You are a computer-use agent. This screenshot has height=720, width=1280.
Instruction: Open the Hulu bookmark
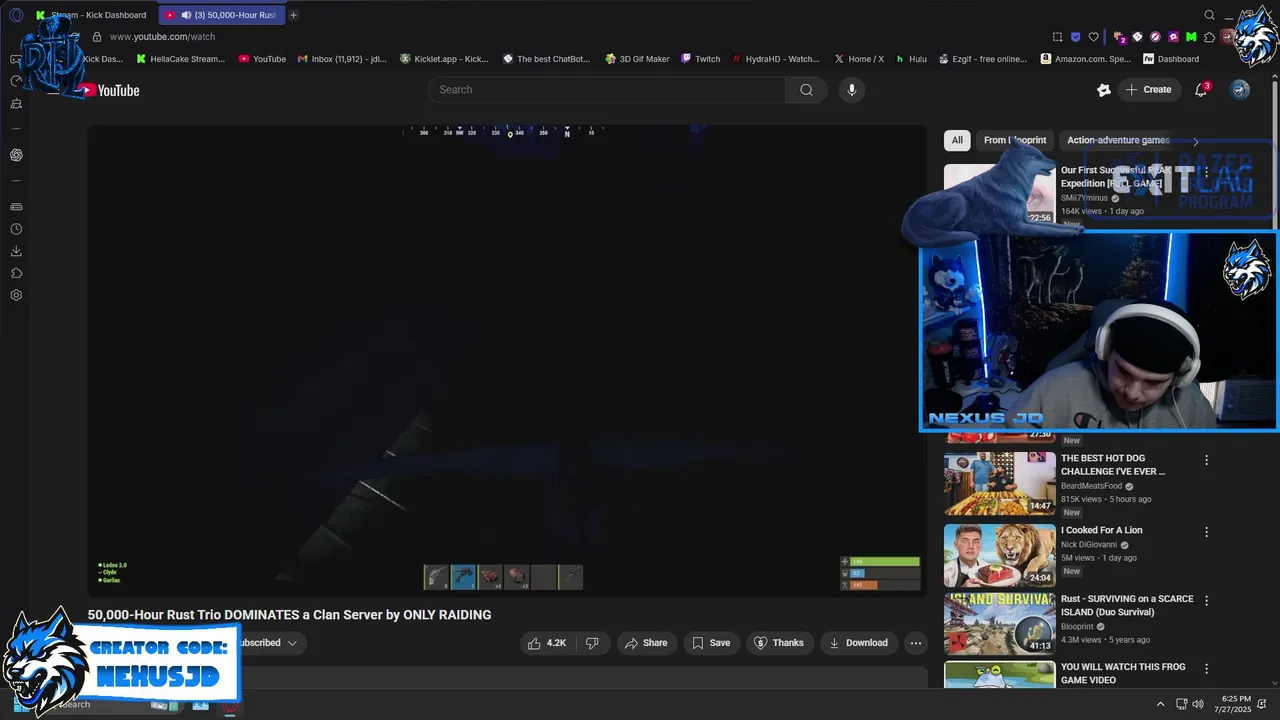(x=911, y=59)
